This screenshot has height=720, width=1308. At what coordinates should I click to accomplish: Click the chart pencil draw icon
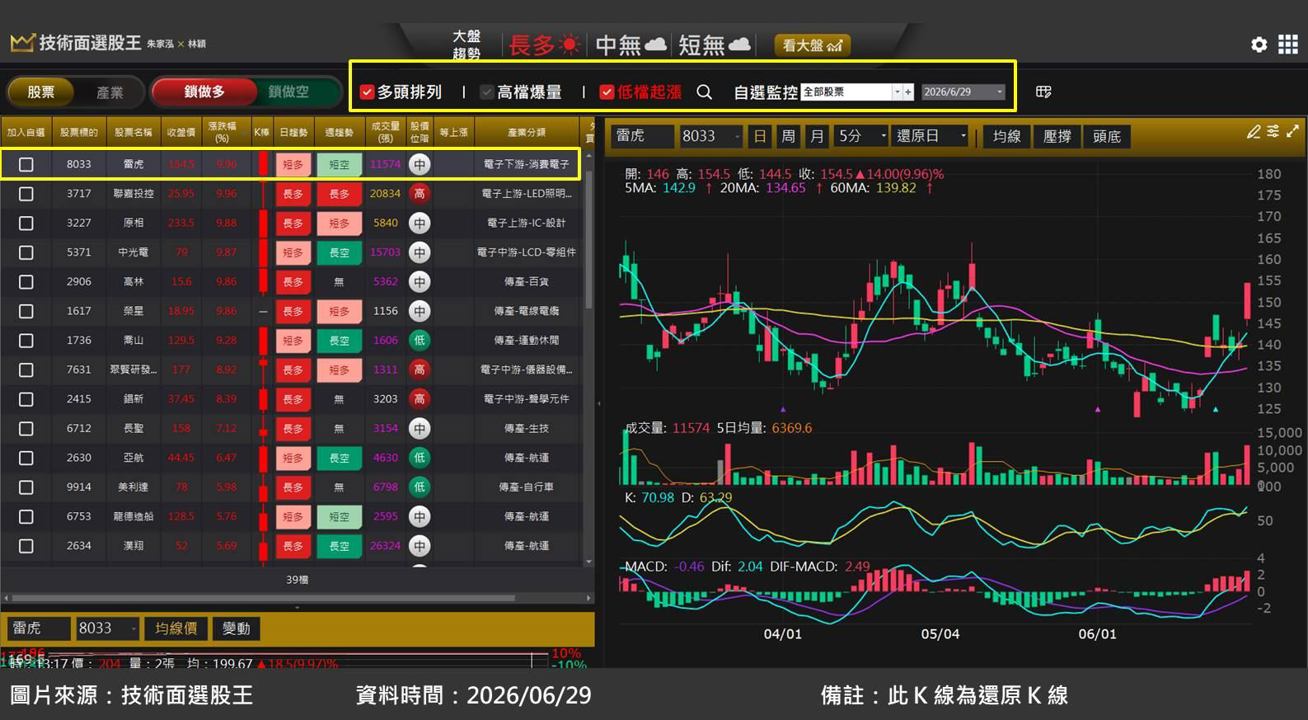click(1254, 131)
